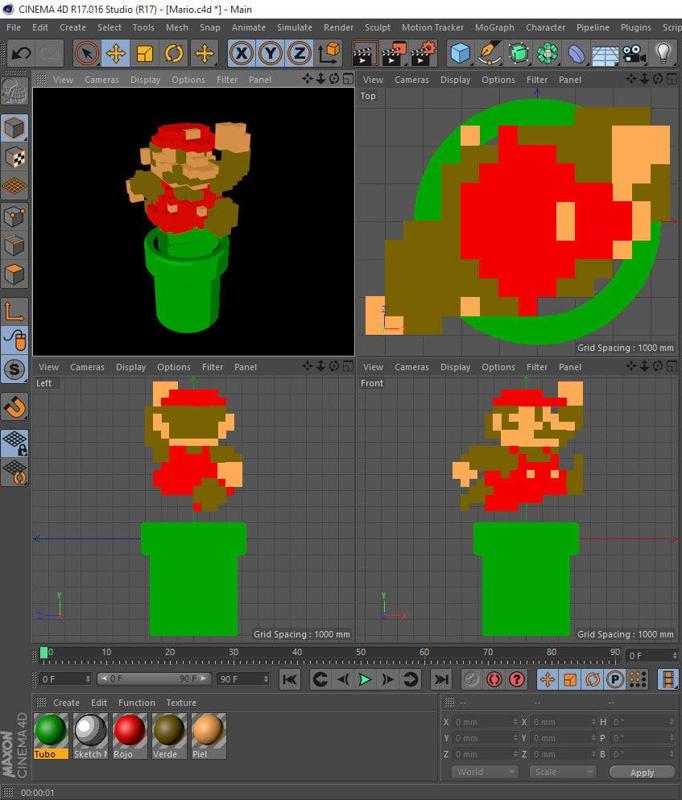Open Create menu in material manager
Viewport: 682px width, 800px height.
66,703
